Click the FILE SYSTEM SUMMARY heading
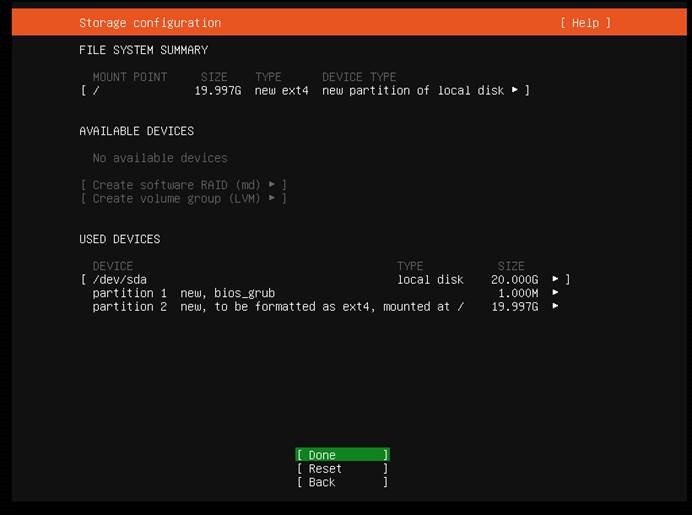This screenshot has width=692, height=515. tap(143, 50)
